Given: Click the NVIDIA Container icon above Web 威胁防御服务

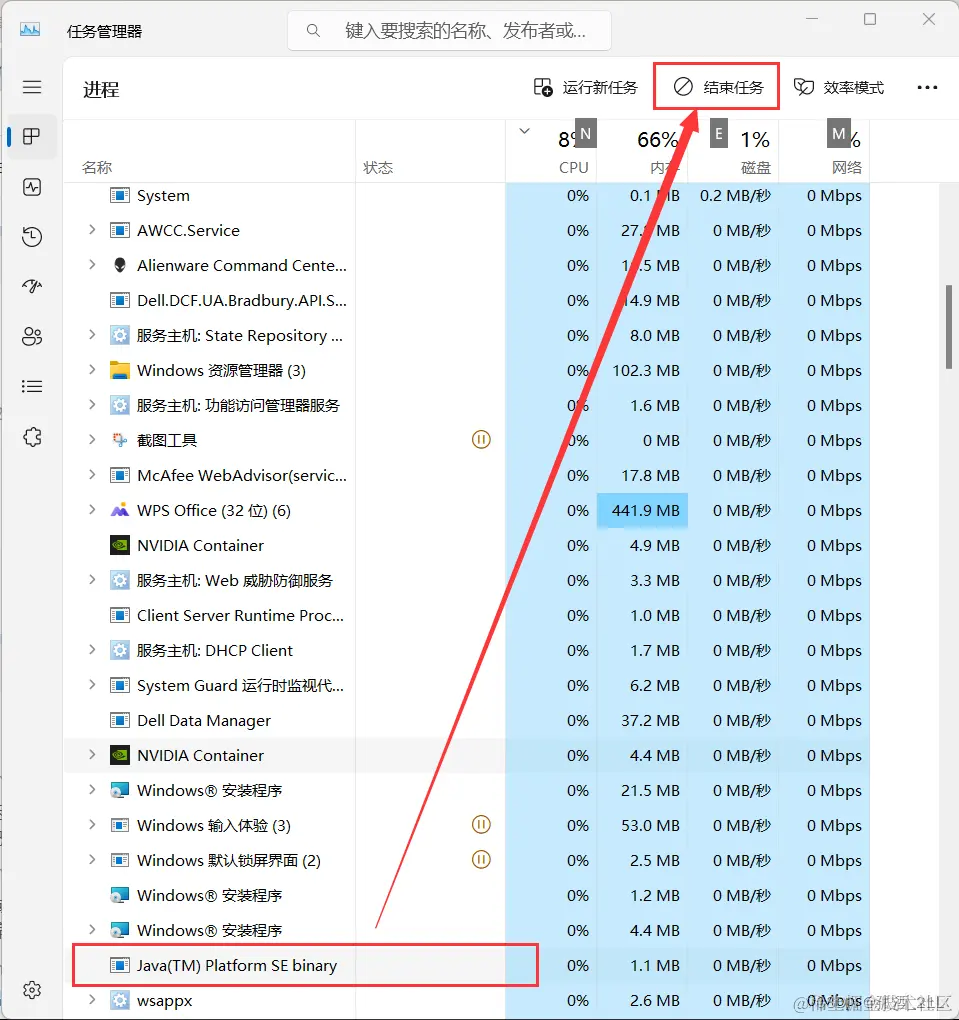Looking at the screenshot, I should click(x=120, y=545).
